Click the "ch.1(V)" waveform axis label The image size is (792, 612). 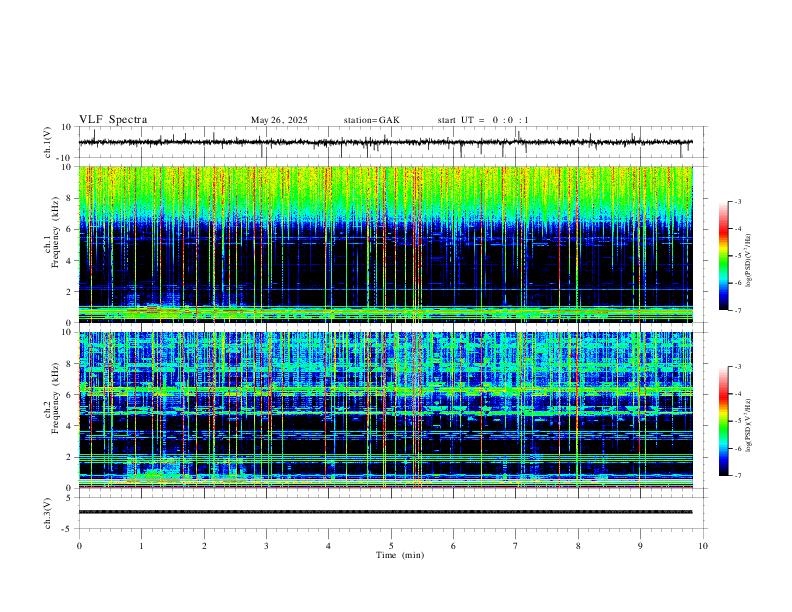[x=48, y=142]
